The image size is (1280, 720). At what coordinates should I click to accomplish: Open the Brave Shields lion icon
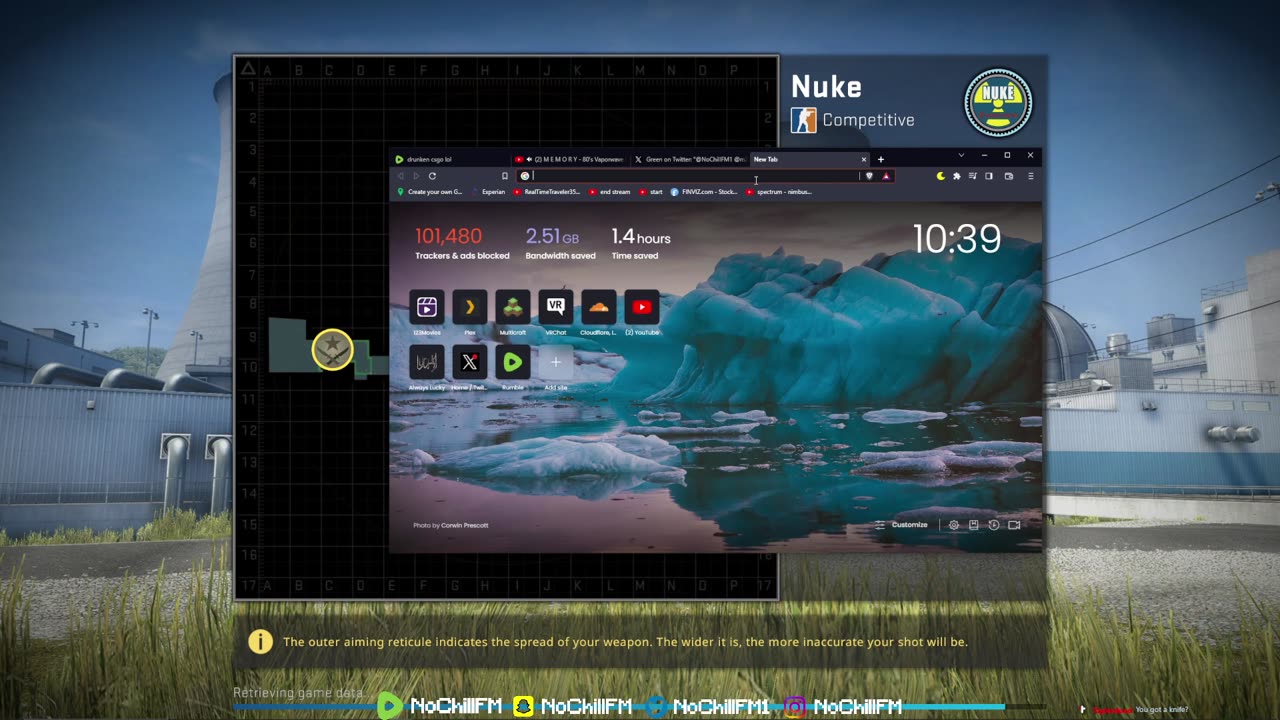pos(869,176)
